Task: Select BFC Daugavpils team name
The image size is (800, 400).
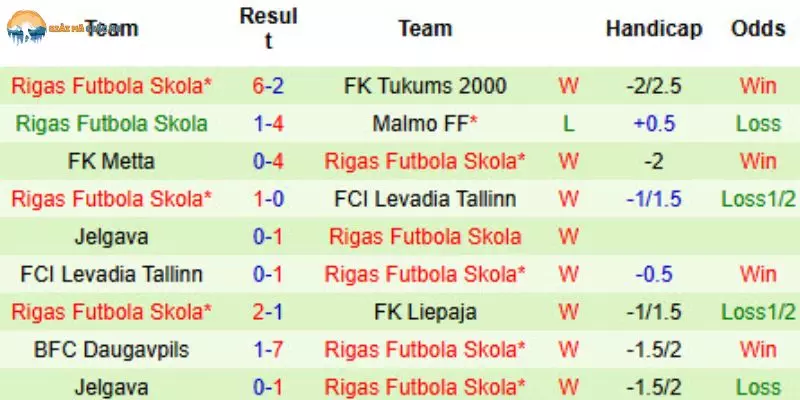Action: (x=111, y=349)
